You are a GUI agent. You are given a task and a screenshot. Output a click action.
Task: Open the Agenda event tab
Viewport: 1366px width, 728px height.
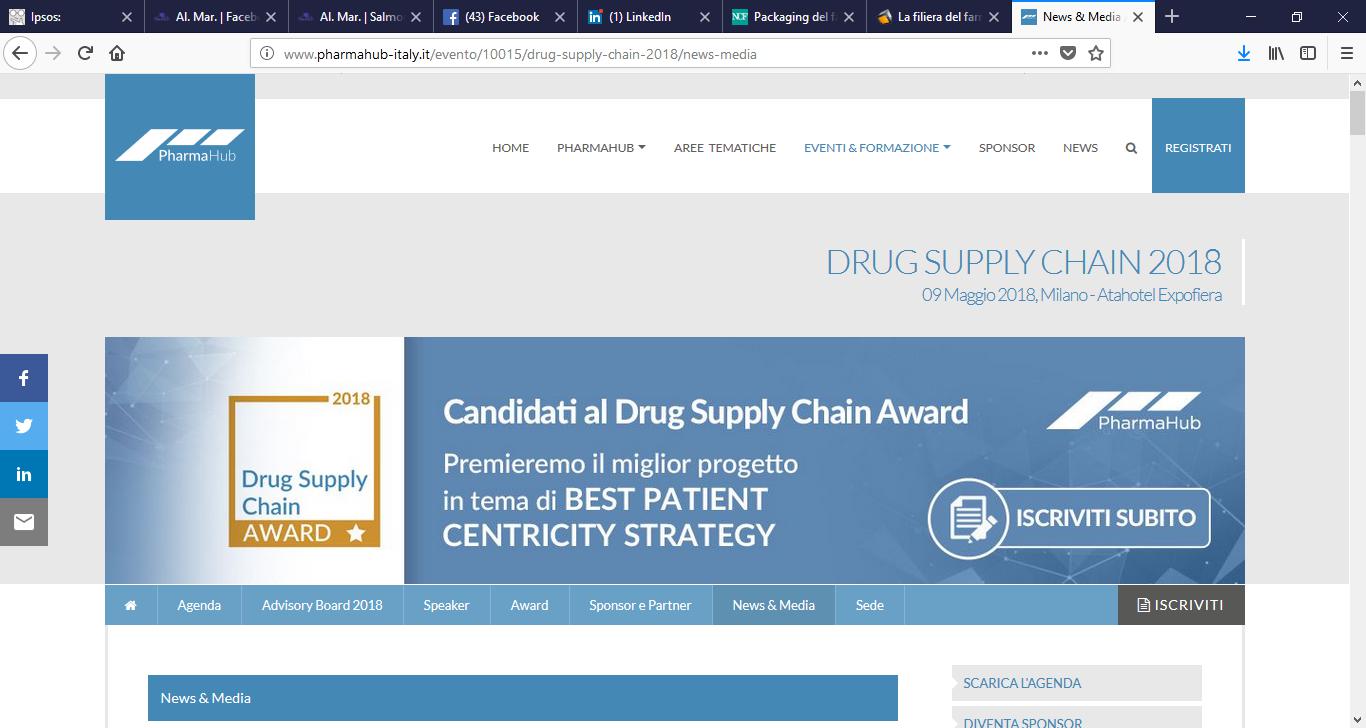point(199,605)
